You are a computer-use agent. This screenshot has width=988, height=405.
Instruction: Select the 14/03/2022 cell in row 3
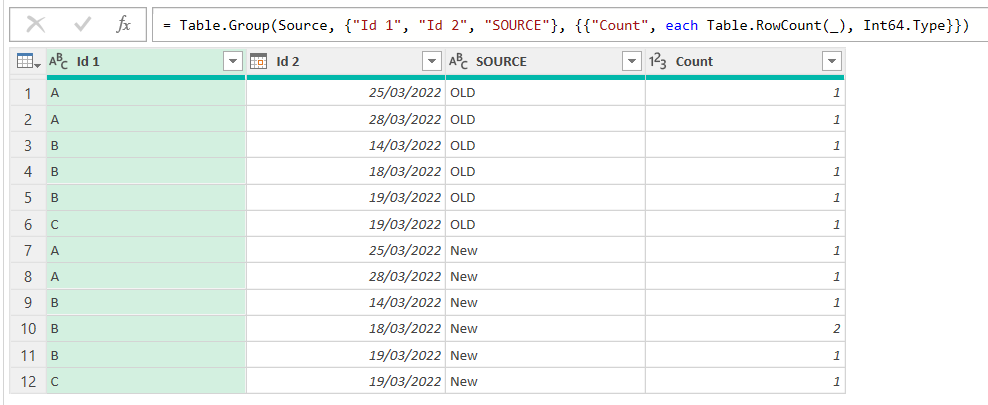pos(345,146)
